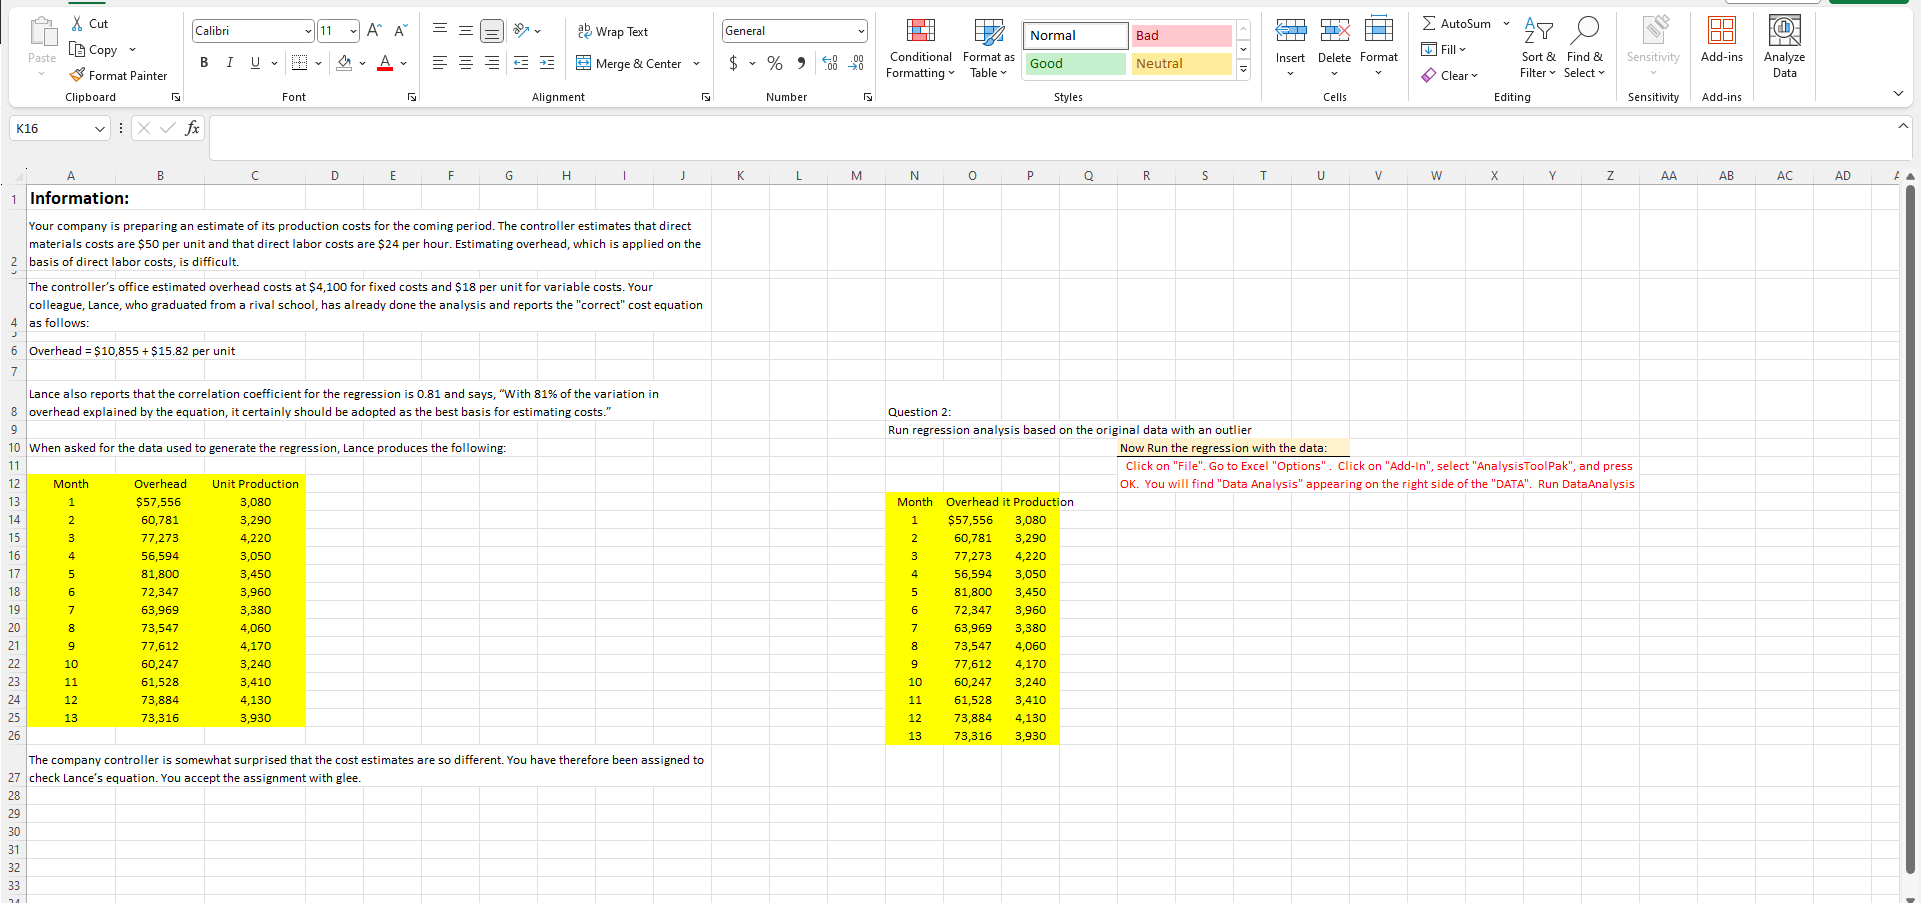Apply Comma Style
The width and height of the screenshot is (1921, 903).
(802, 63)
